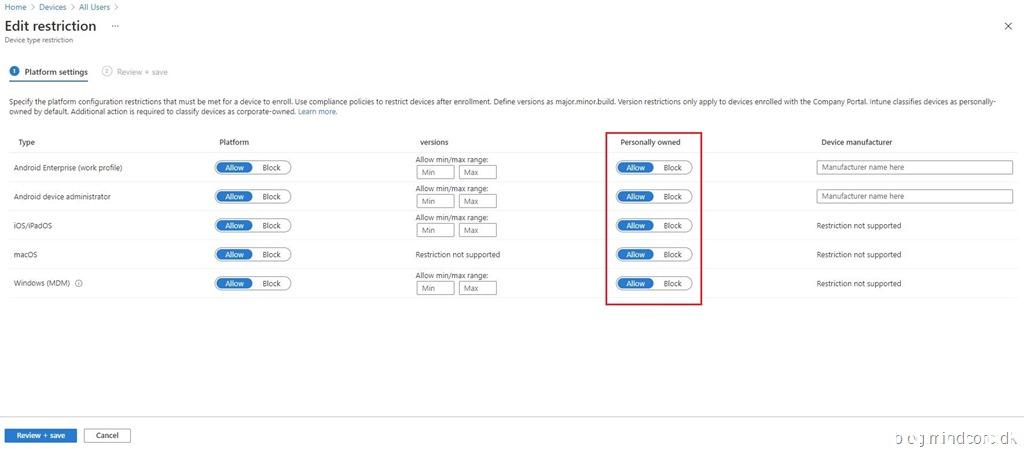Block macOS platform enrollment

coord(271,255)
